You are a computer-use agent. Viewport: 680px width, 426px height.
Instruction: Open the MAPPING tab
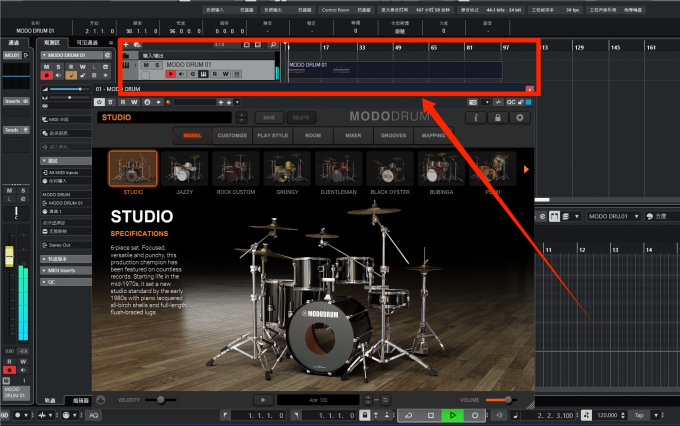point(433,135)
